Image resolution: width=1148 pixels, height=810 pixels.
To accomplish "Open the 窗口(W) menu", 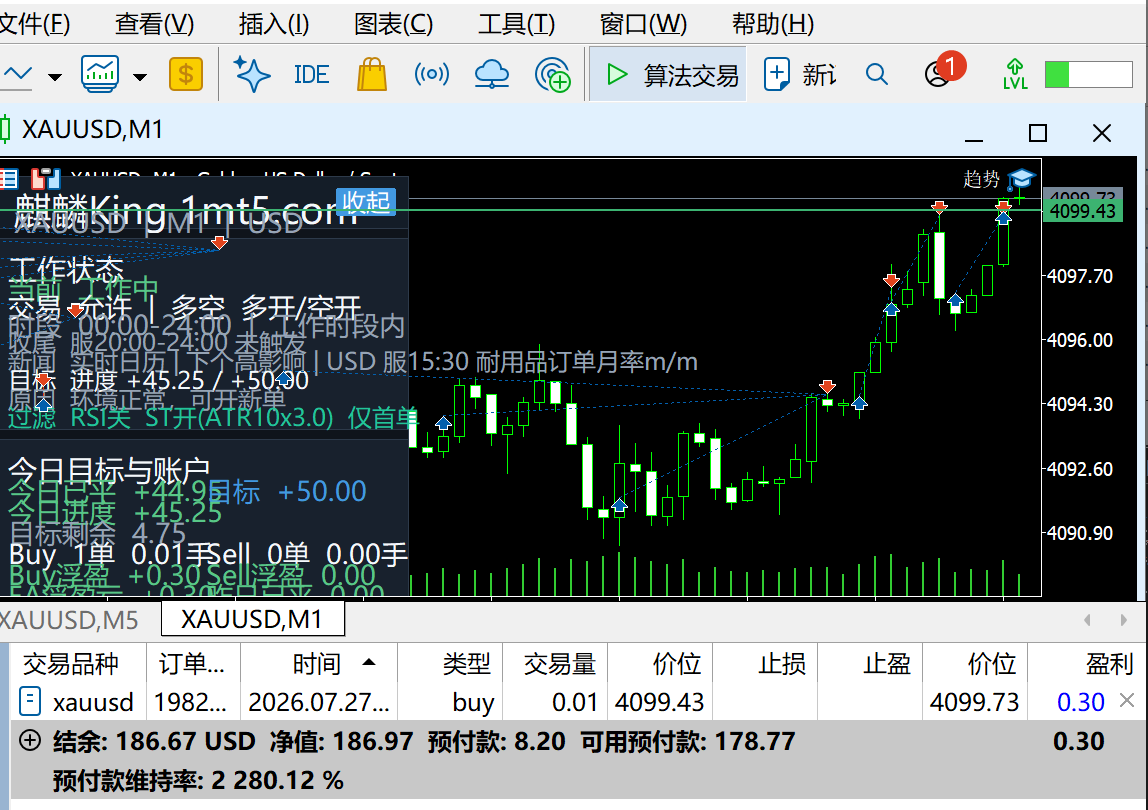I will pos(643,24).
